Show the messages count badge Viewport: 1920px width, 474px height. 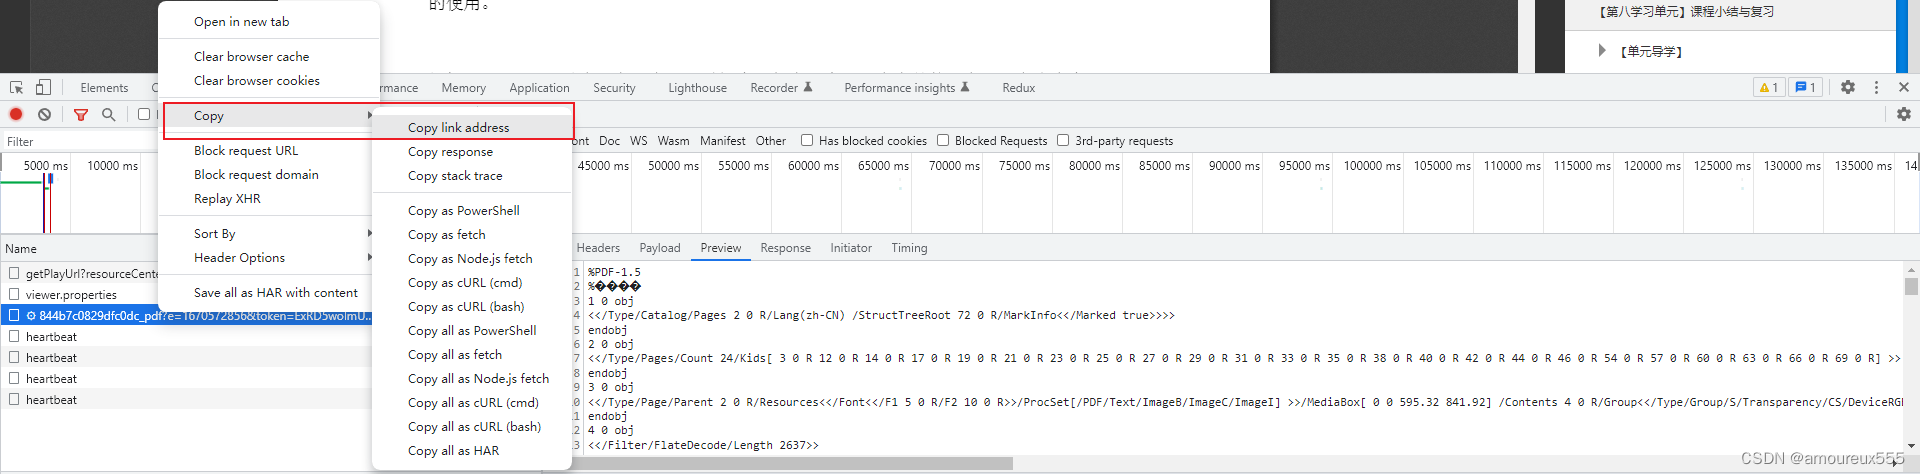pos(1805,87)
